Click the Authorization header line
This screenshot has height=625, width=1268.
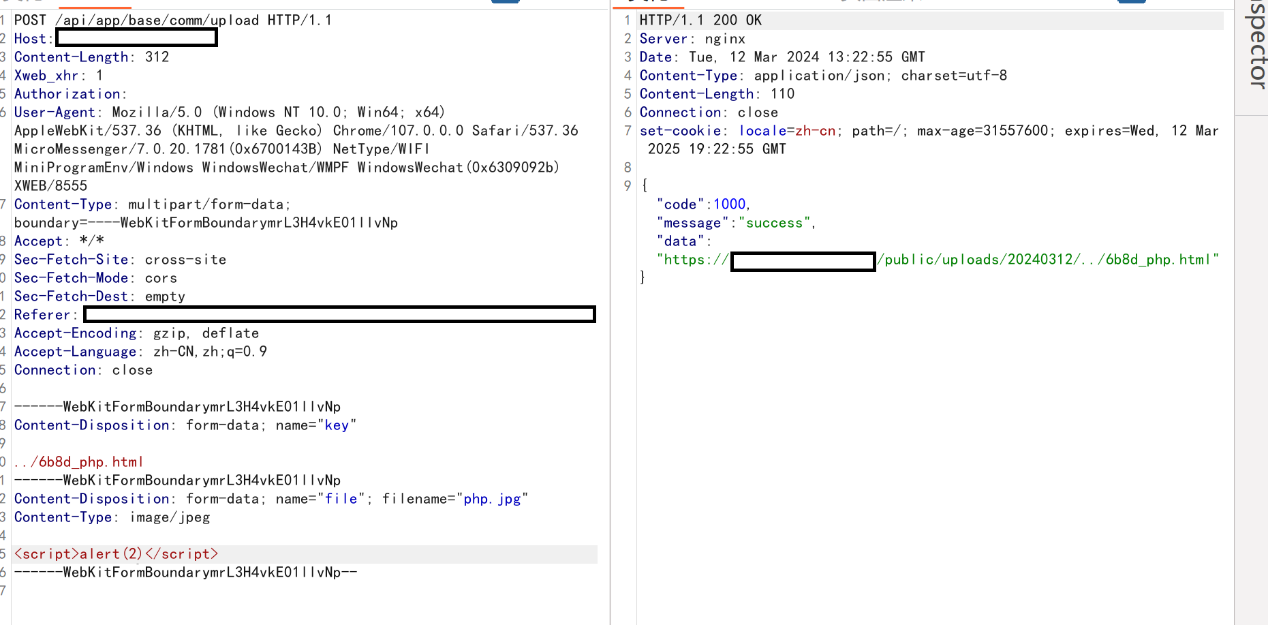click(x=70, y=94)
